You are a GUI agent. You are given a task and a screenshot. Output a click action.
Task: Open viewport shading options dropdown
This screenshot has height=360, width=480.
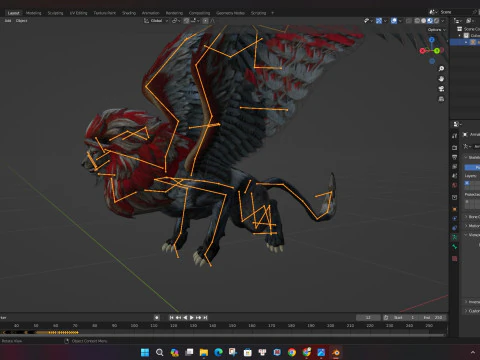coord(443,21)
